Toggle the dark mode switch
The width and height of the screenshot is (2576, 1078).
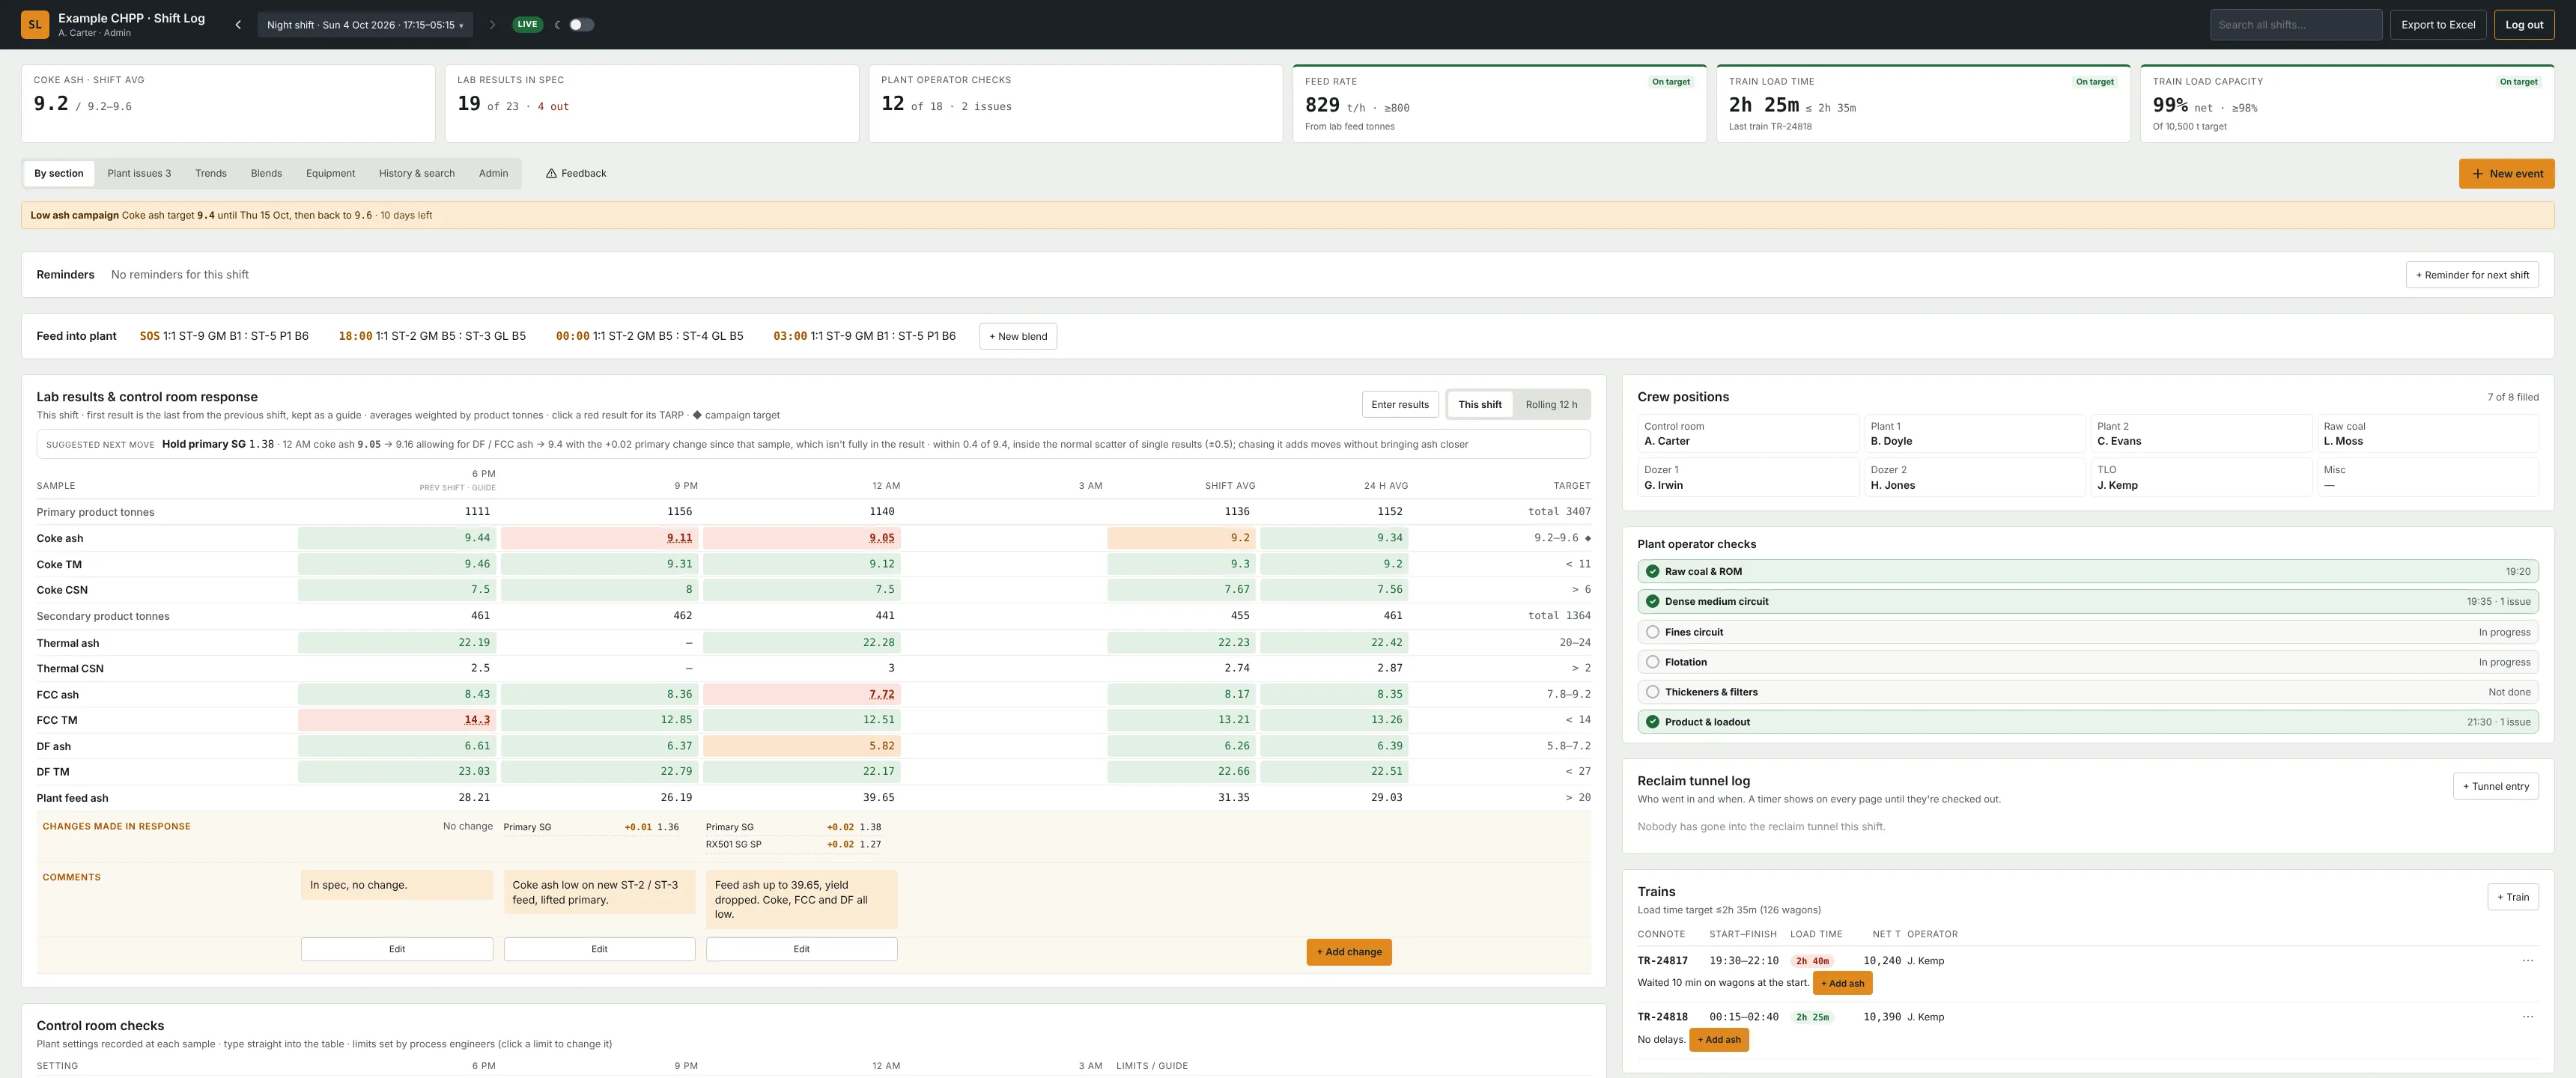click(581, 25)
